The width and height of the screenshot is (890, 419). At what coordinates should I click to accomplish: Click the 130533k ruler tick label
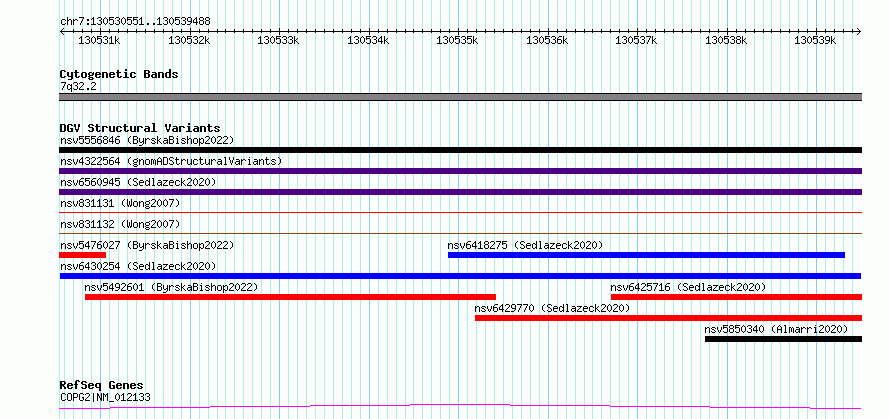[x=278, y=40]
